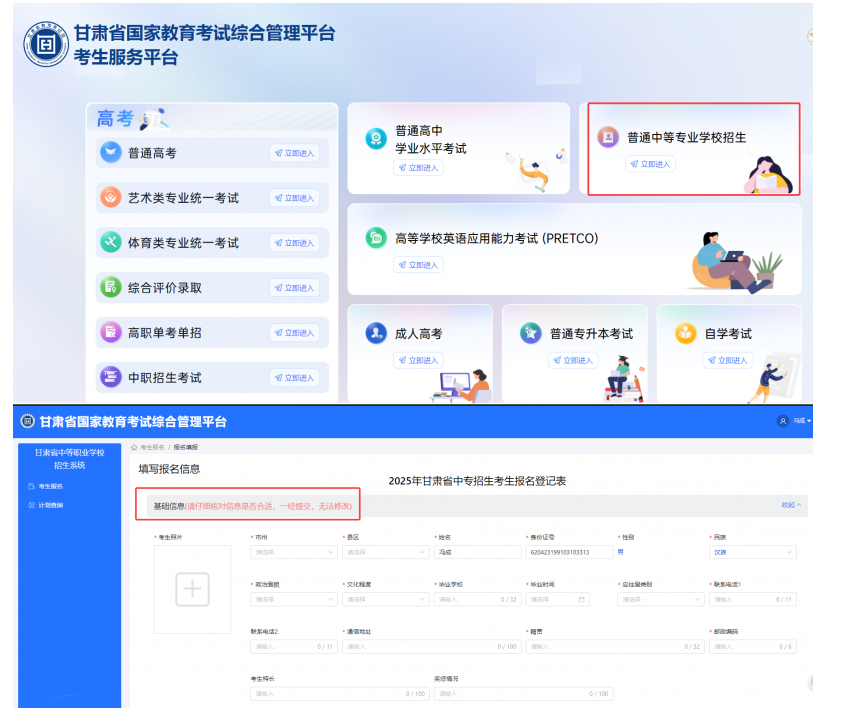Screen dimensions: 867x708
Task: Click the 艺术类专业统一考试 orange icon
Action: 111,198
